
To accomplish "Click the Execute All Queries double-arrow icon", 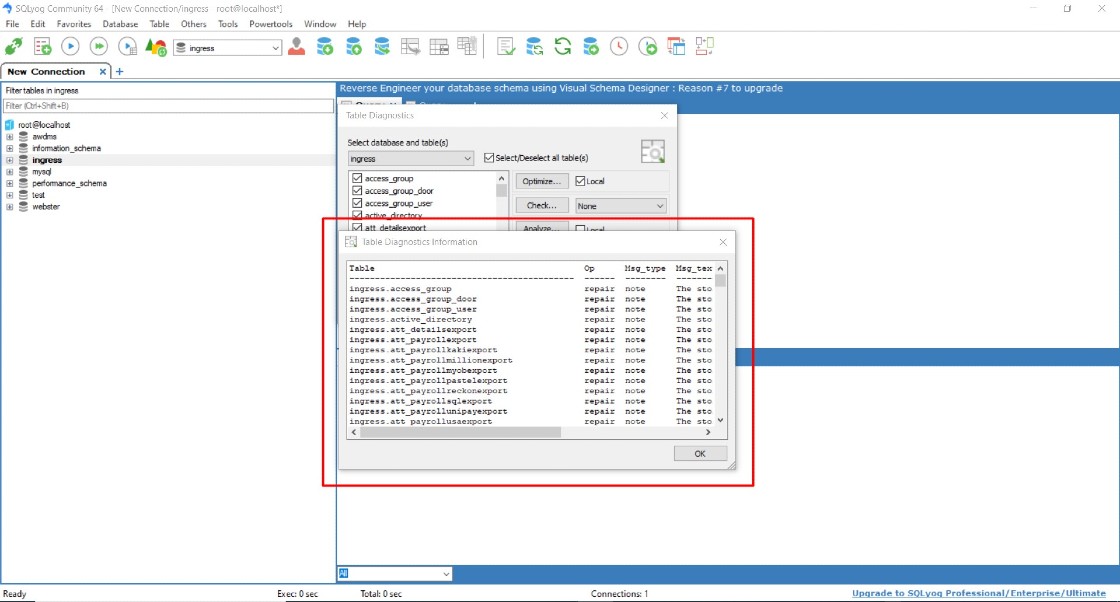I will 99,47.
